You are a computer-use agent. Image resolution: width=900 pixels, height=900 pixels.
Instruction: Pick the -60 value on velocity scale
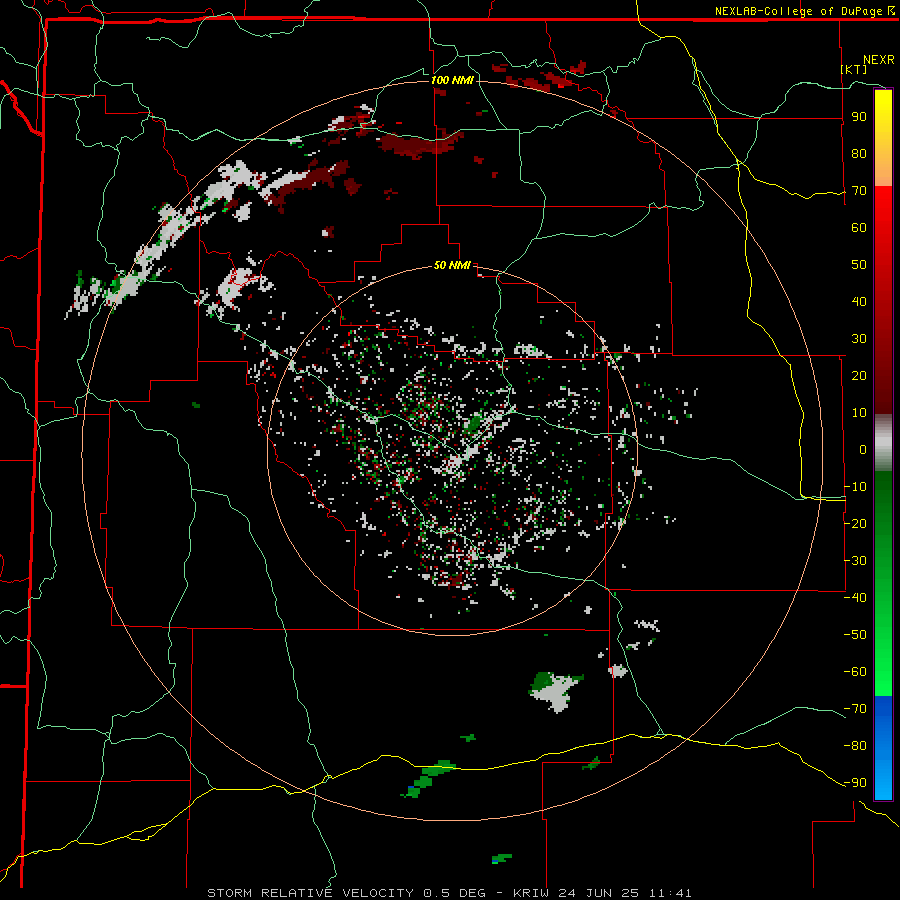click(855, 672)
